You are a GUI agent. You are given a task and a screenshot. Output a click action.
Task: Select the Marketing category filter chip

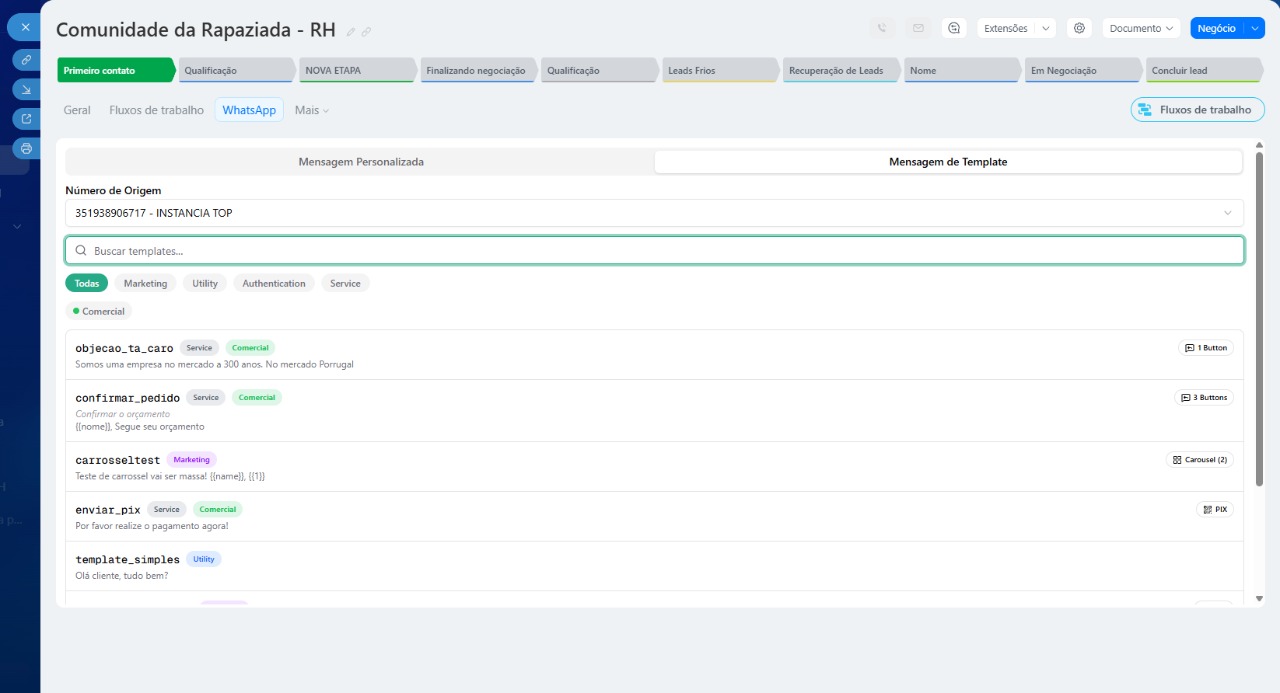click(x=145, y=283)
